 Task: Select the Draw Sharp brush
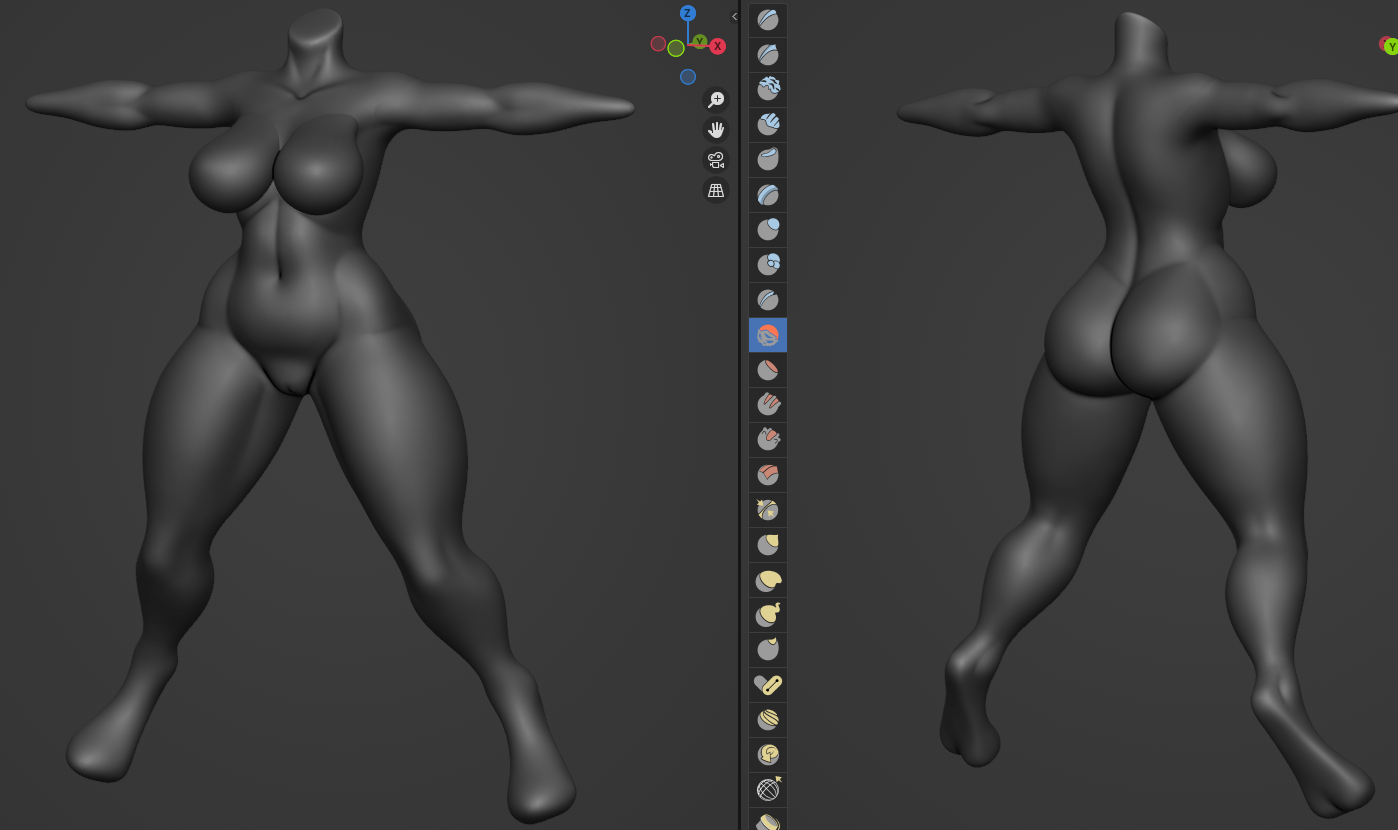click(768, 55)
